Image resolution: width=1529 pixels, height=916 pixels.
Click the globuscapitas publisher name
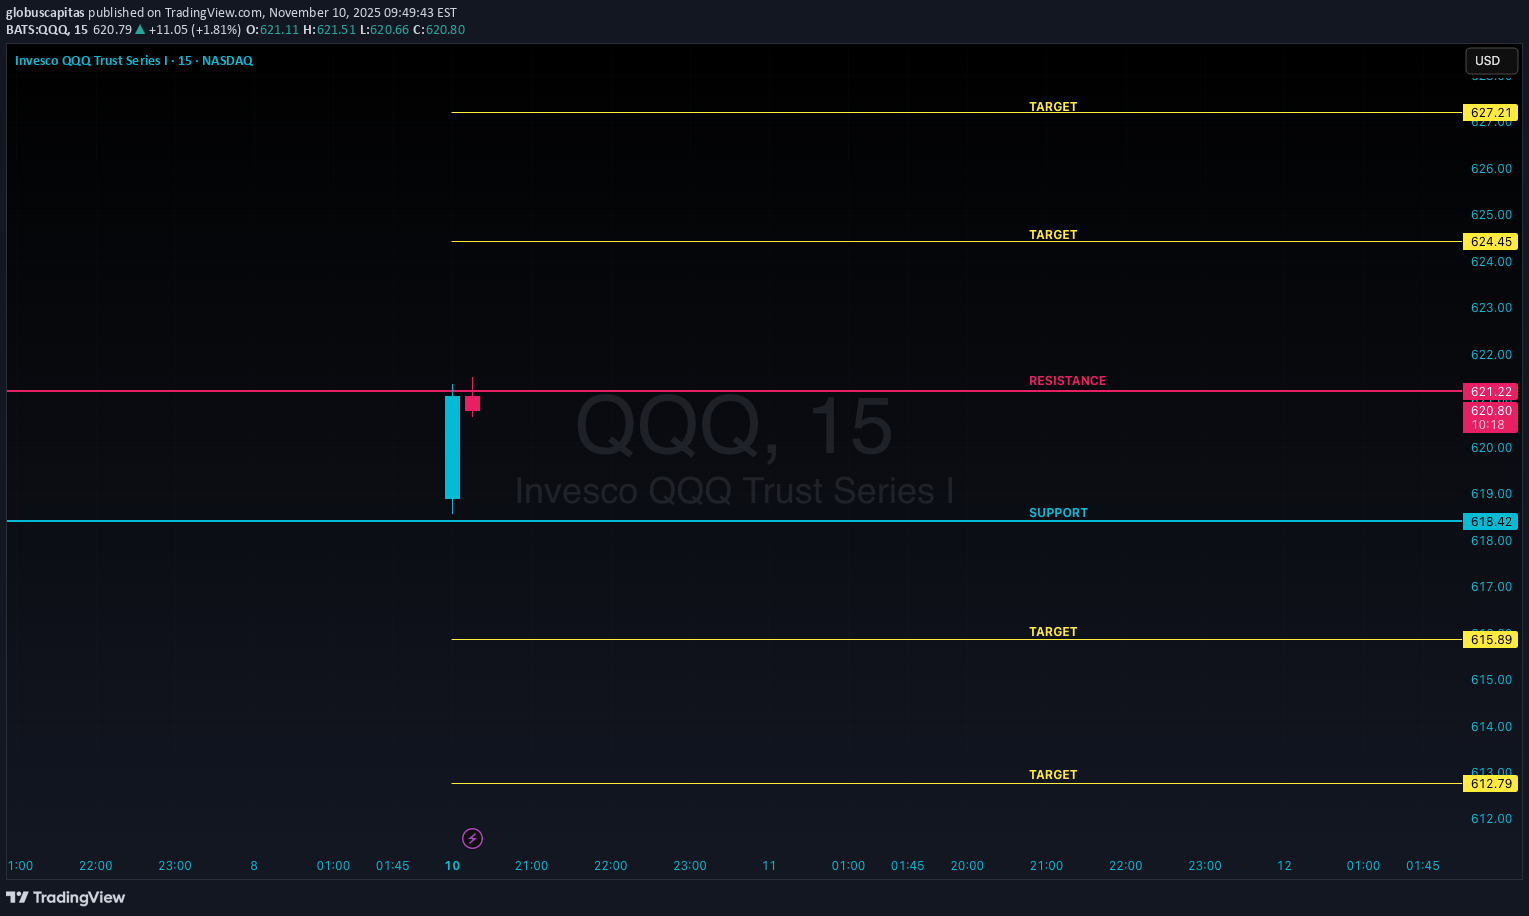pos(45,13)
